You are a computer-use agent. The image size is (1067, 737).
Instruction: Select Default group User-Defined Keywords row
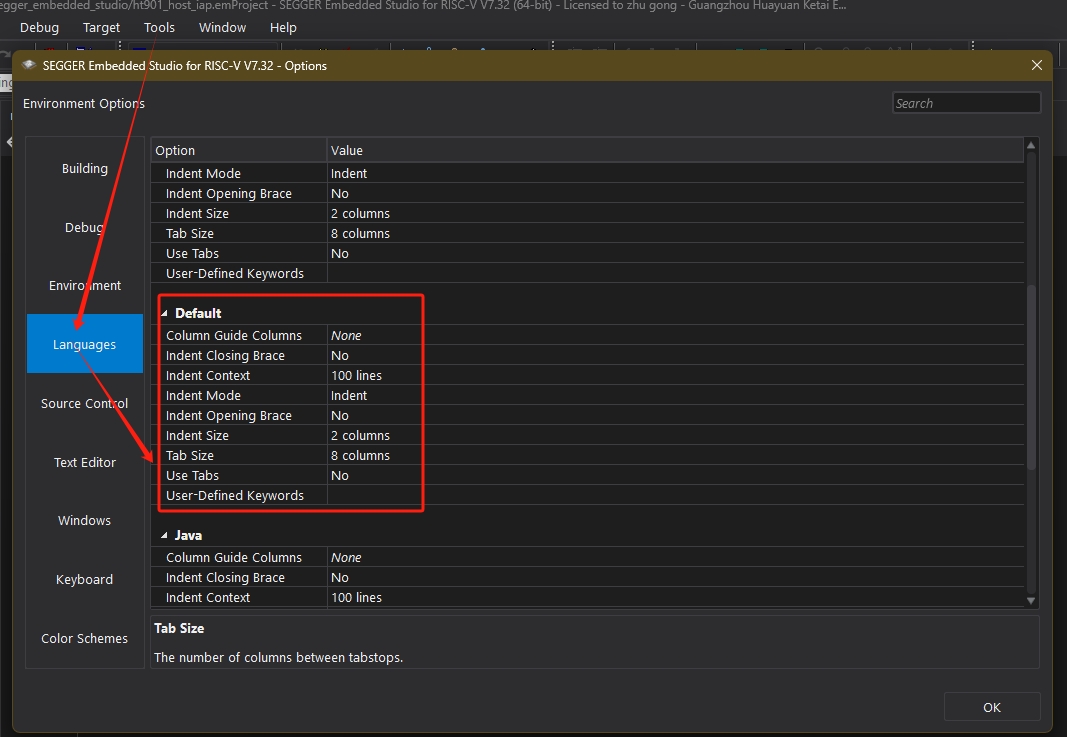pyautogui.click(x=588, y=495)
